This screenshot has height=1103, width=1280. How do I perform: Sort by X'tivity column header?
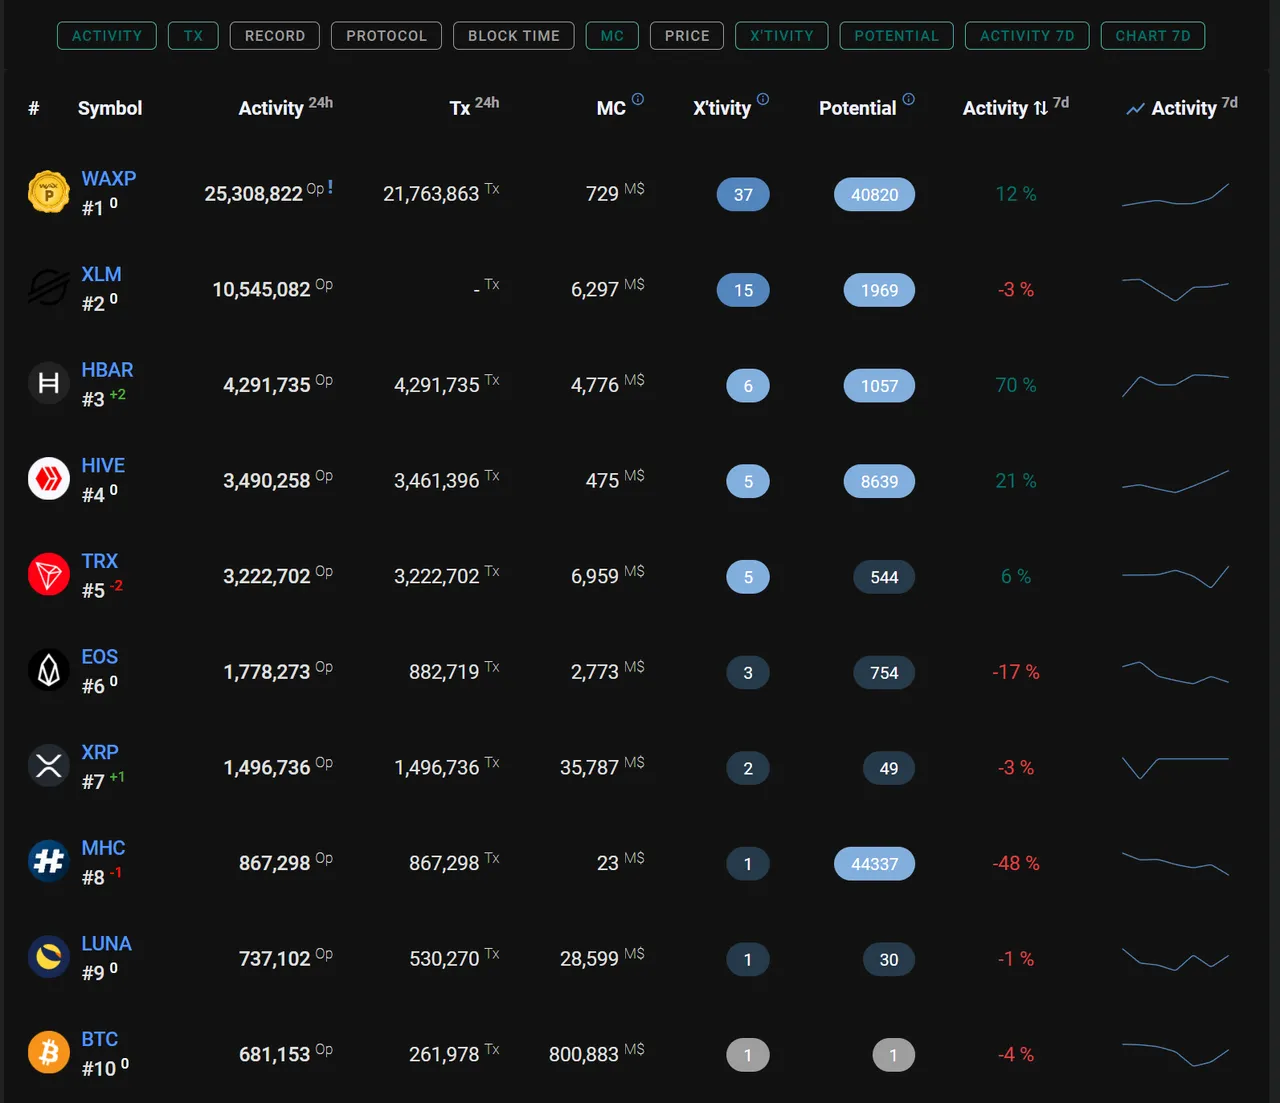tap(722, 108)
